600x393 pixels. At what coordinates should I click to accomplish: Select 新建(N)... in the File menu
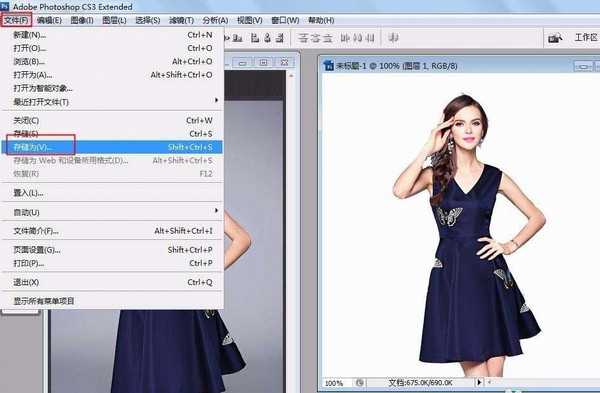pos(111,35)
